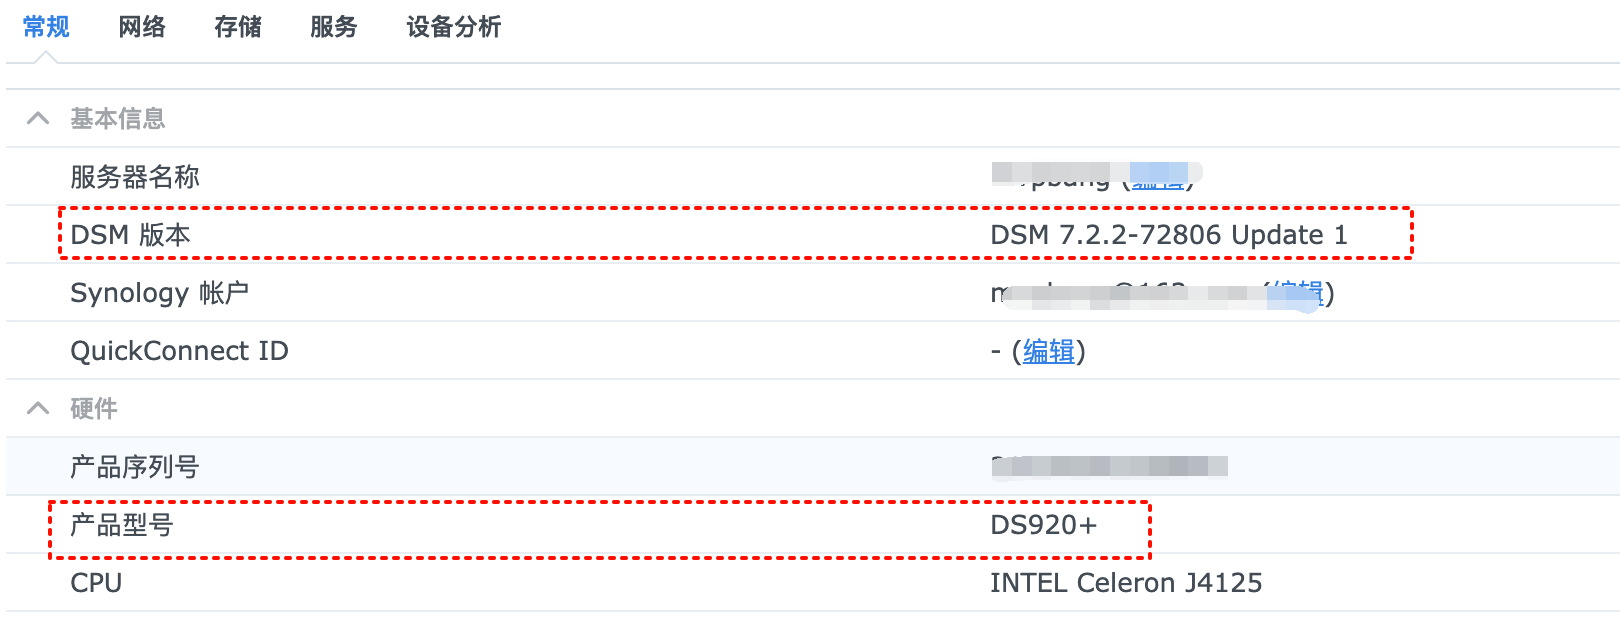Click 编辑 link beside 服务器名称 value
The image size is (1620, 628).
[x=1158, y=178]
